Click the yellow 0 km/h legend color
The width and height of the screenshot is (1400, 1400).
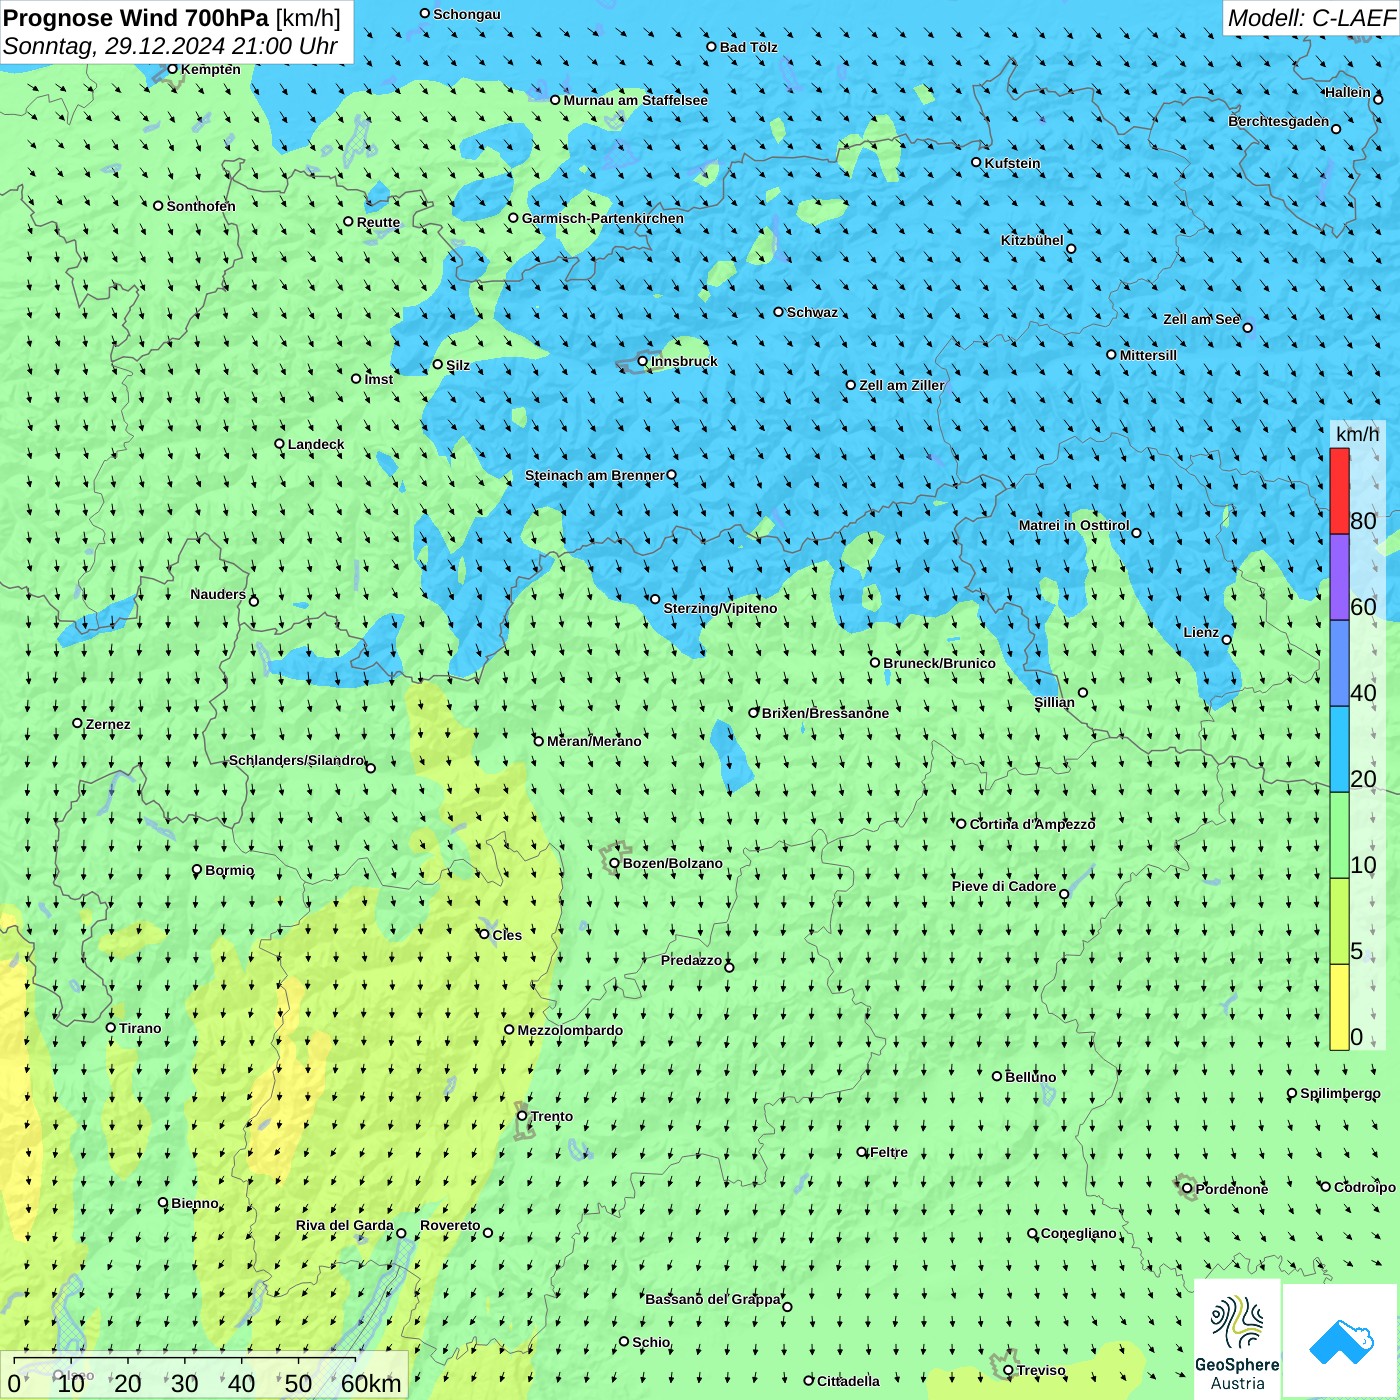point(1339,1007)
